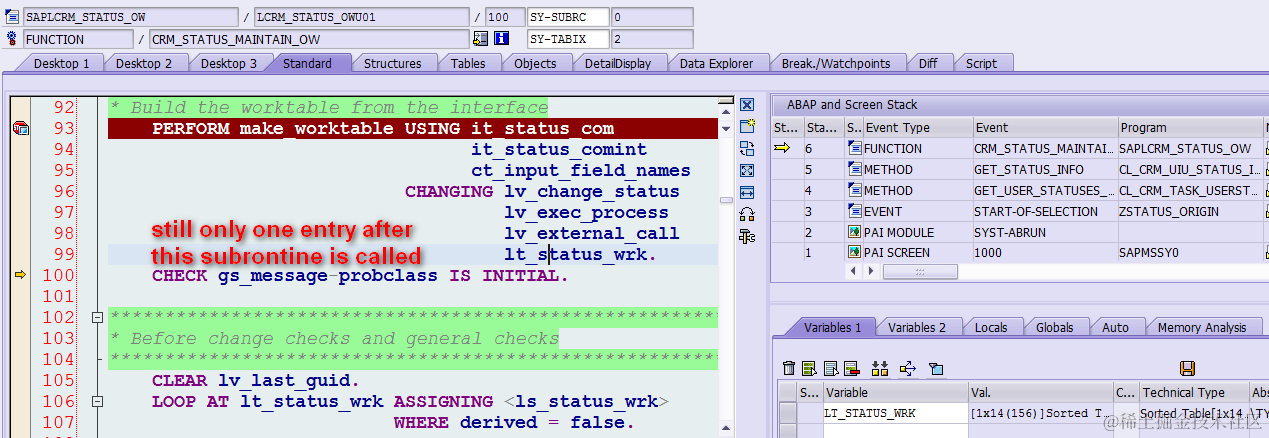Open the Memory Analysis tab
This screenshot has height=438, width=1269.
[1202, 327]
